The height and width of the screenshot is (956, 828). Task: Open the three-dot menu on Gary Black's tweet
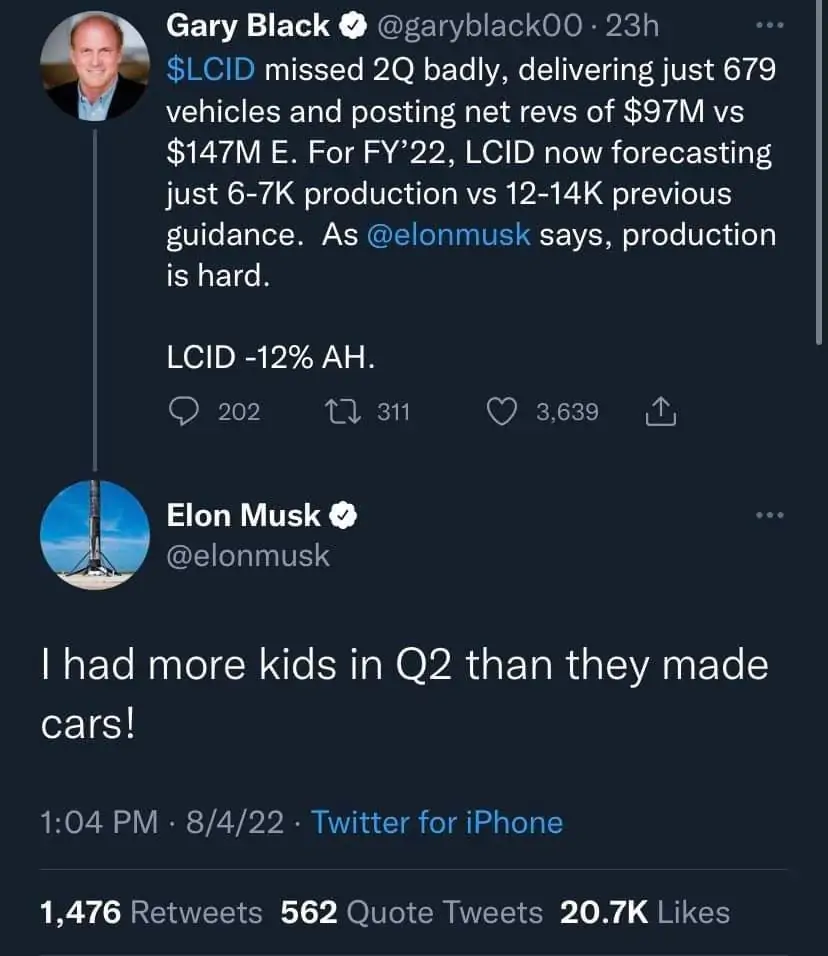(770, 24)
